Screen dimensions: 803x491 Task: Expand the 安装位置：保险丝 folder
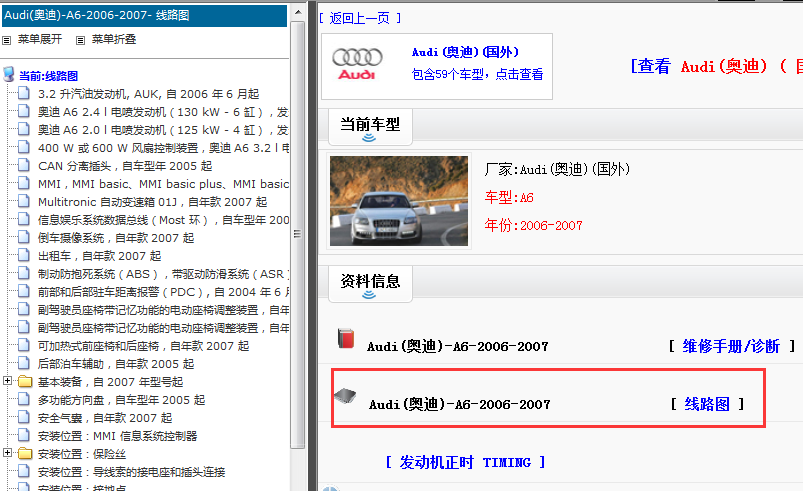click(x=7, y=453)
